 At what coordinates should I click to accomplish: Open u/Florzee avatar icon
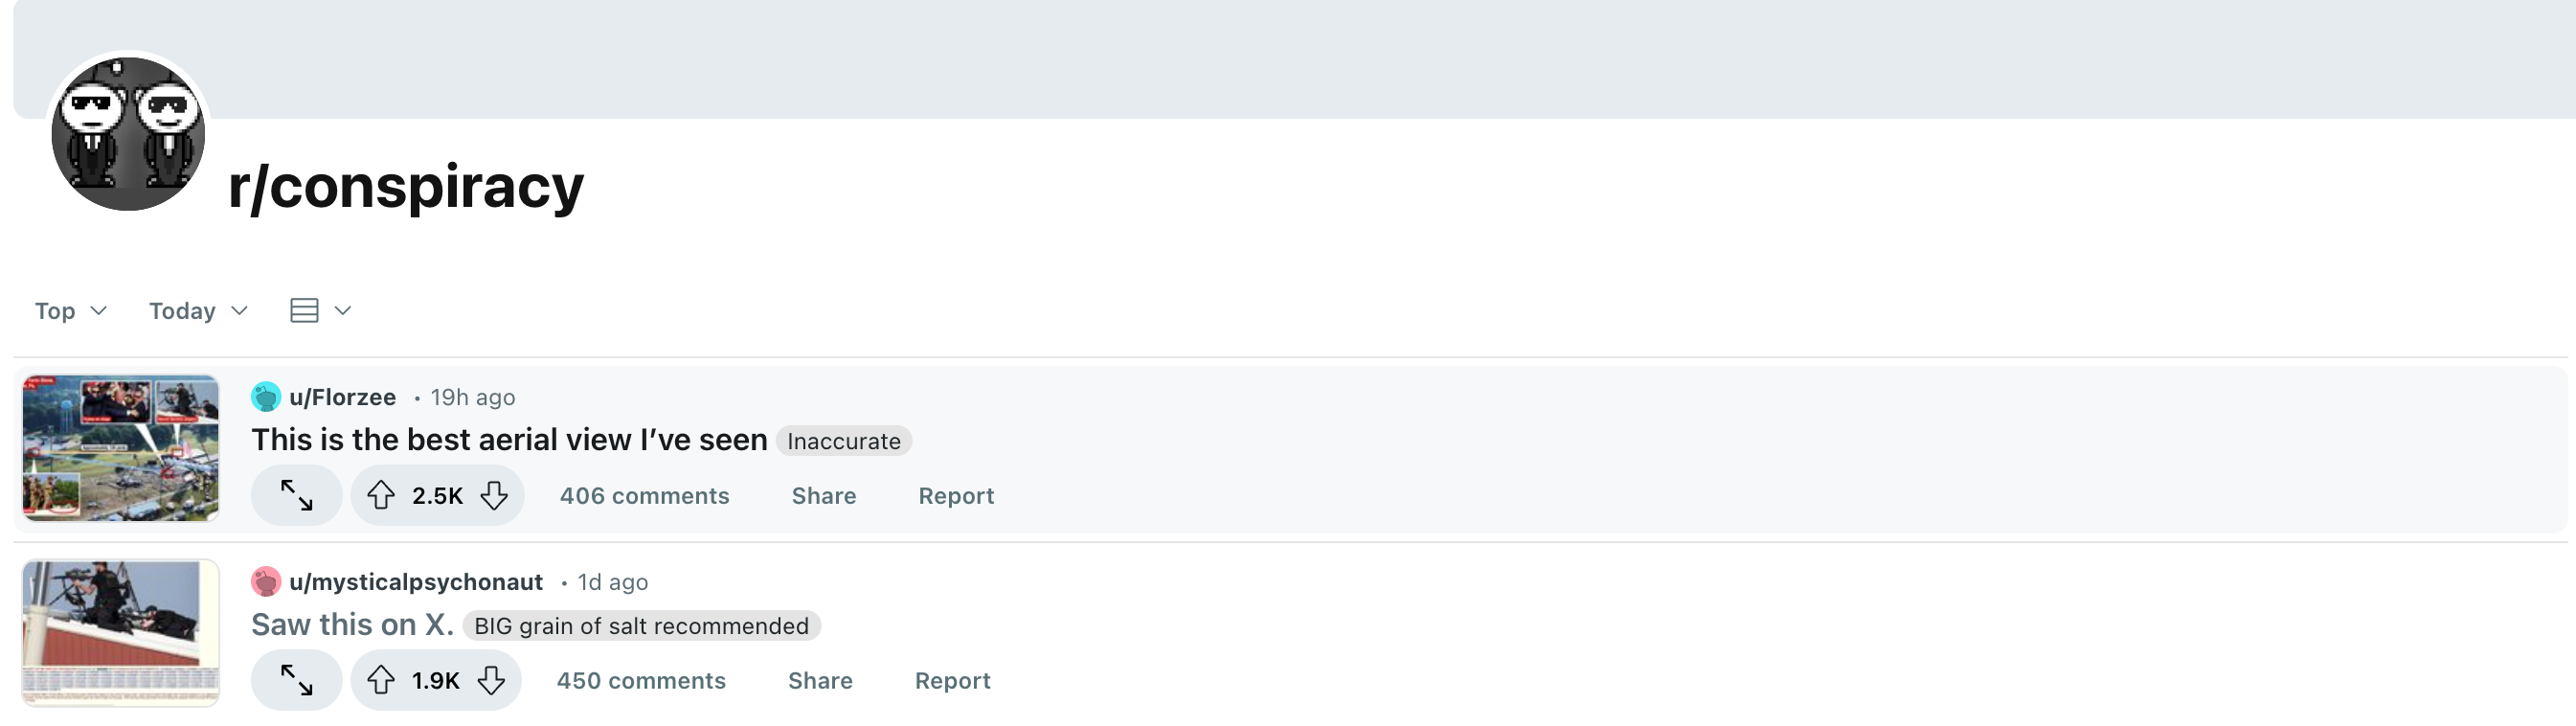(x=266, y=397)
